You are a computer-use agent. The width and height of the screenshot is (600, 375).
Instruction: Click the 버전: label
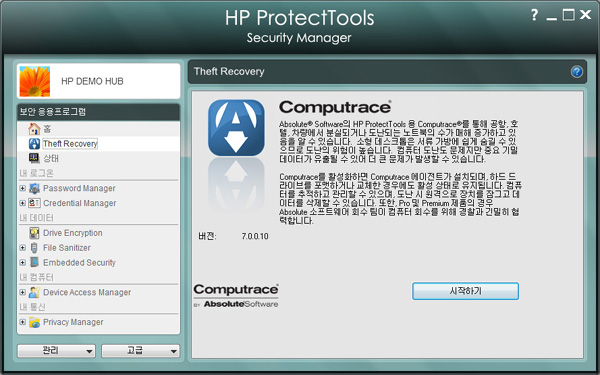pyautogui.click(x=207, y=236)
